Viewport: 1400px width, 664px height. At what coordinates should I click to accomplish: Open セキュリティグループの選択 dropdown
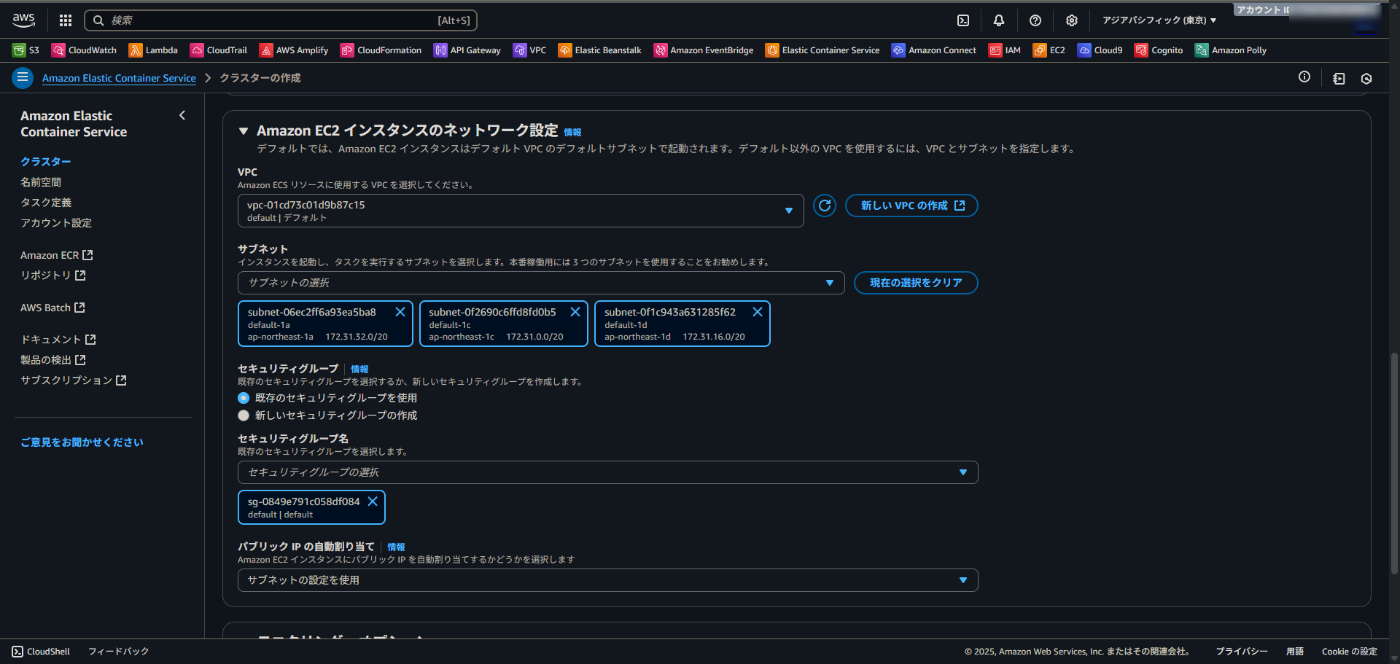click(x=608, y=472)
